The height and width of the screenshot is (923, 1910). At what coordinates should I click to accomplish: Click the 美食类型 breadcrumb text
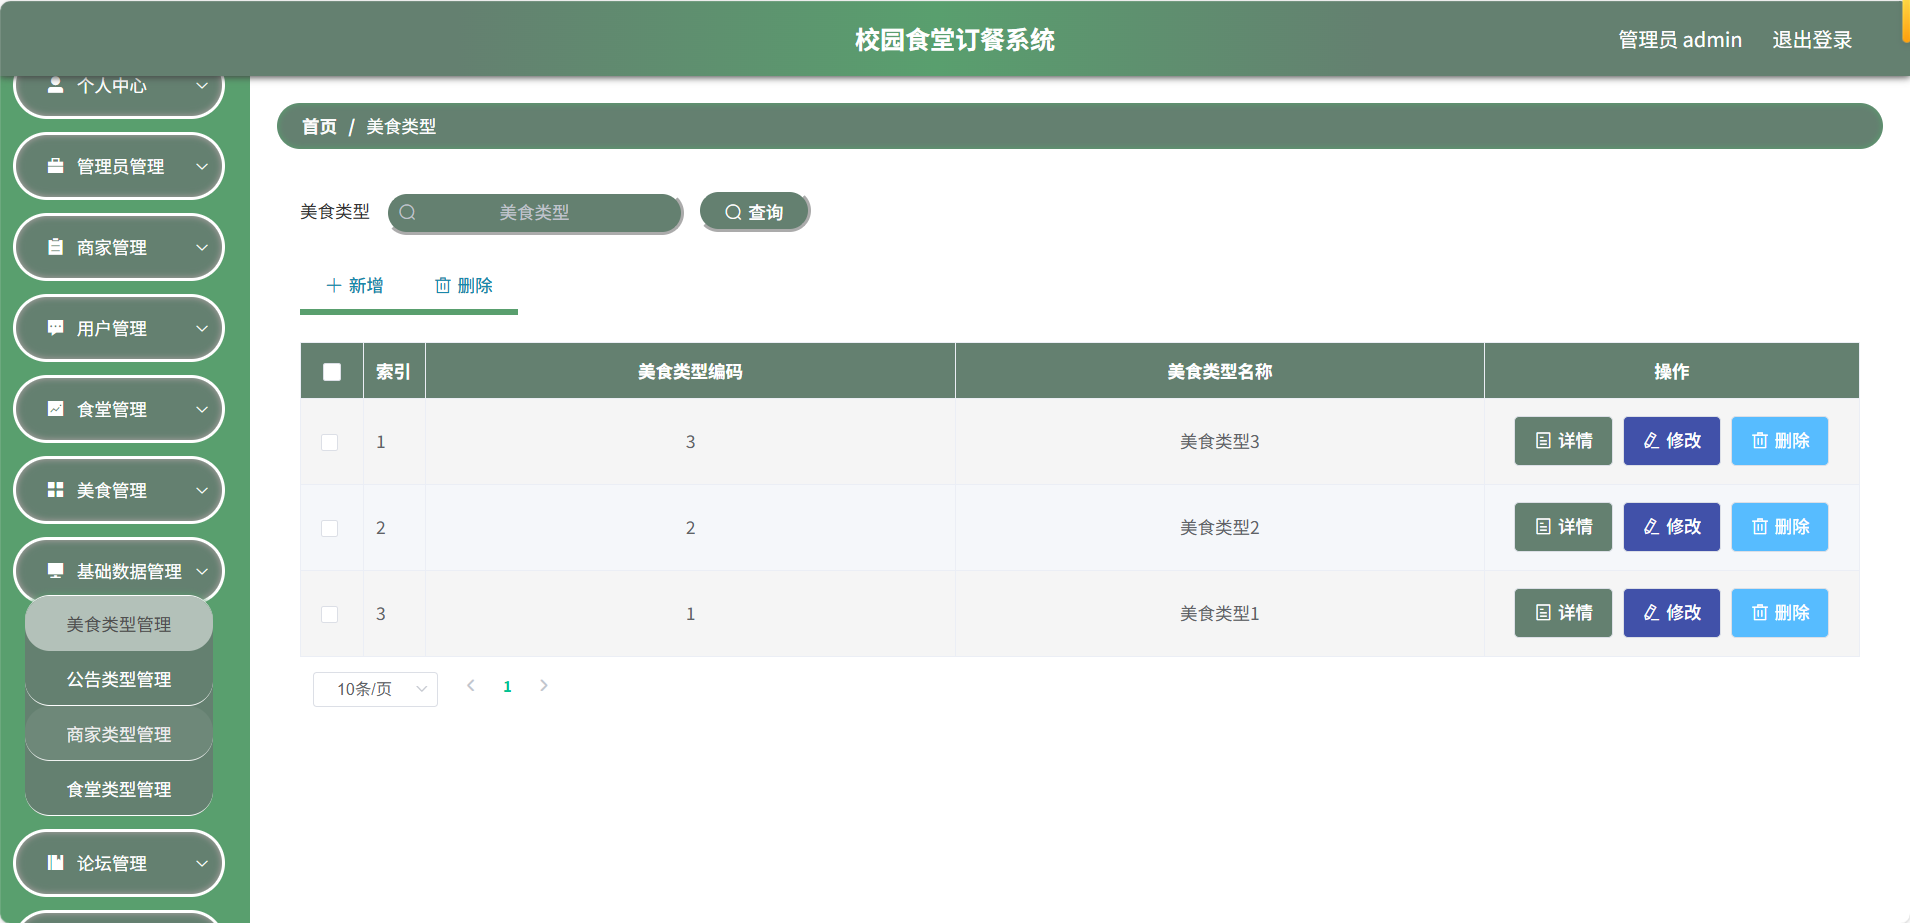(401, 126)
